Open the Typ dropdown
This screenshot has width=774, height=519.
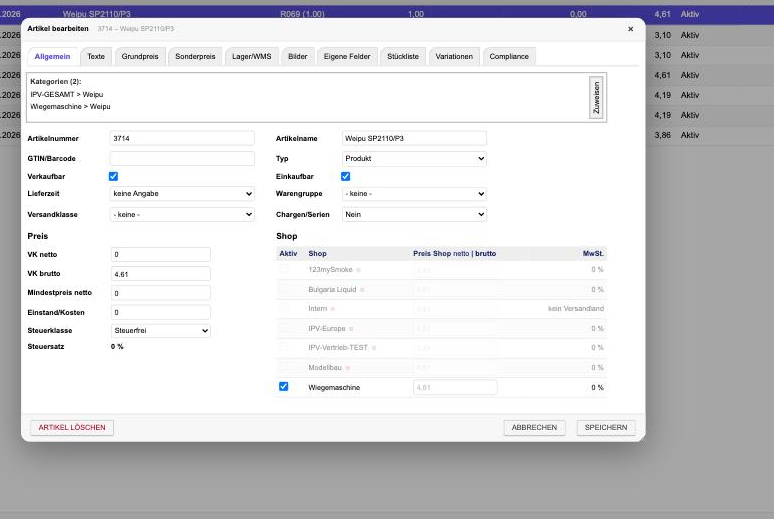pos(414,159)
